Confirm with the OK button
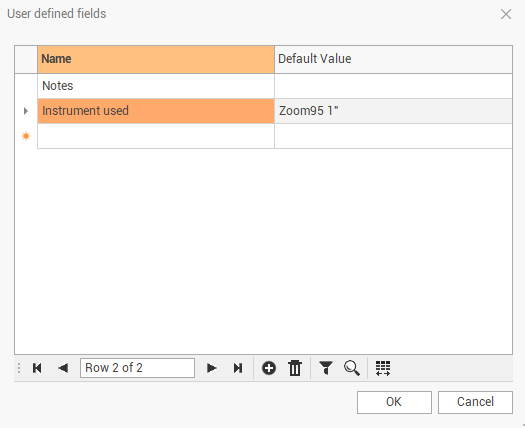Screen dimensions: 525x428 click(x=394, y=402)
